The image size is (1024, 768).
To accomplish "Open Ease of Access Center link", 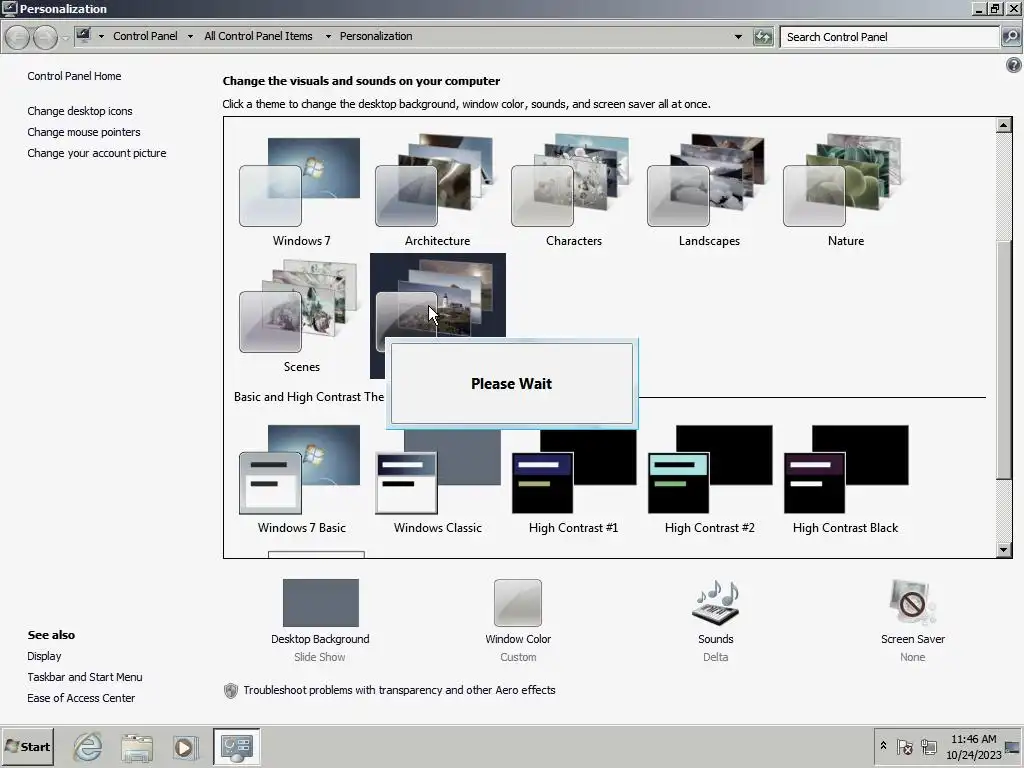I will [x=81, y=697].
